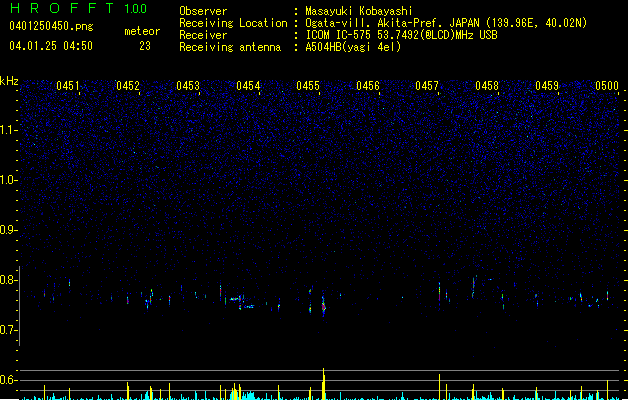The height and width of the screenshot is (400, 629).
Task: Click the meteor count value 23
Action: pos(145,46)
